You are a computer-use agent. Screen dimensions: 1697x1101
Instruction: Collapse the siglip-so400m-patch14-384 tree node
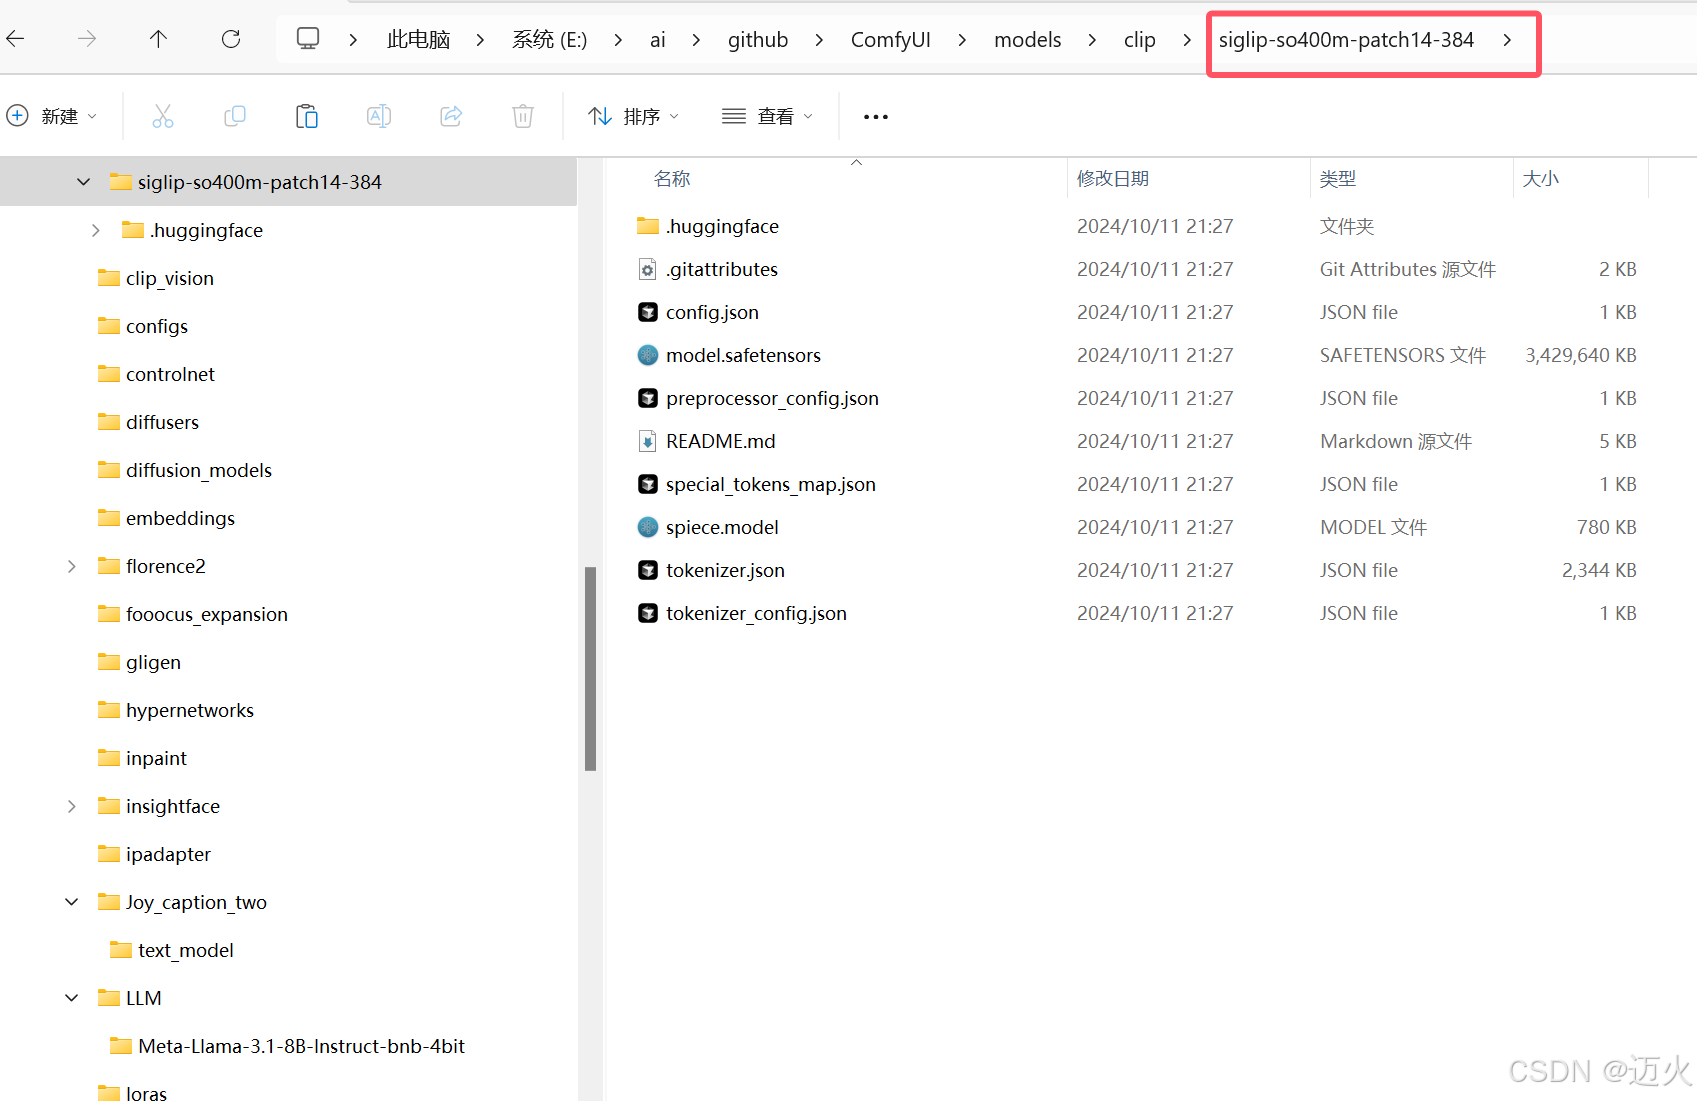coord(84,182)
